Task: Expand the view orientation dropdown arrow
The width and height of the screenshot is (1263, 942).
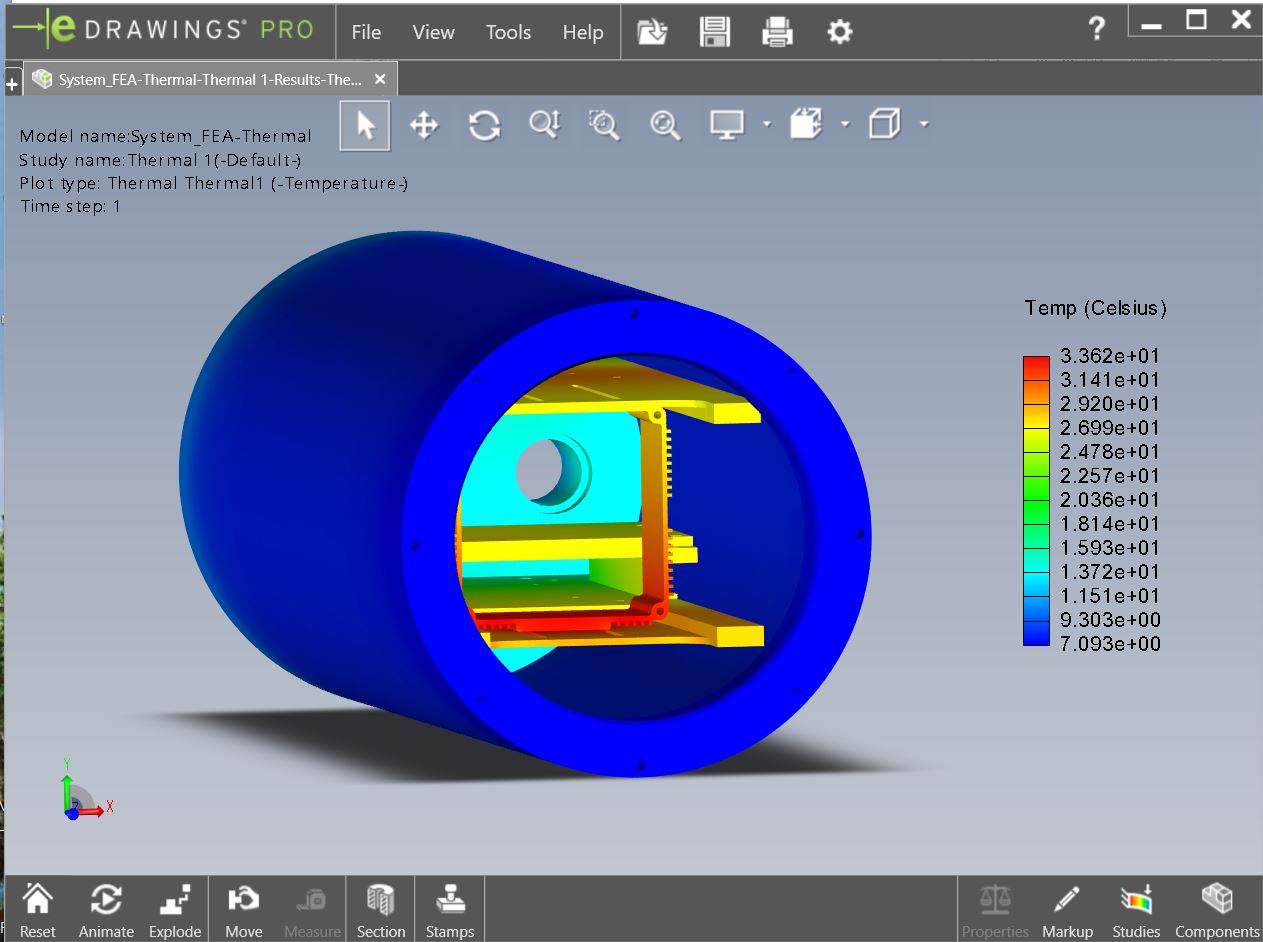Action: pos(845,125)
